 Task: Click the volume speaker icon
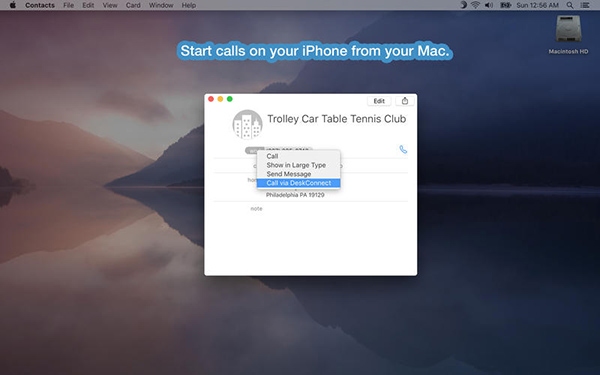(489, 5)
